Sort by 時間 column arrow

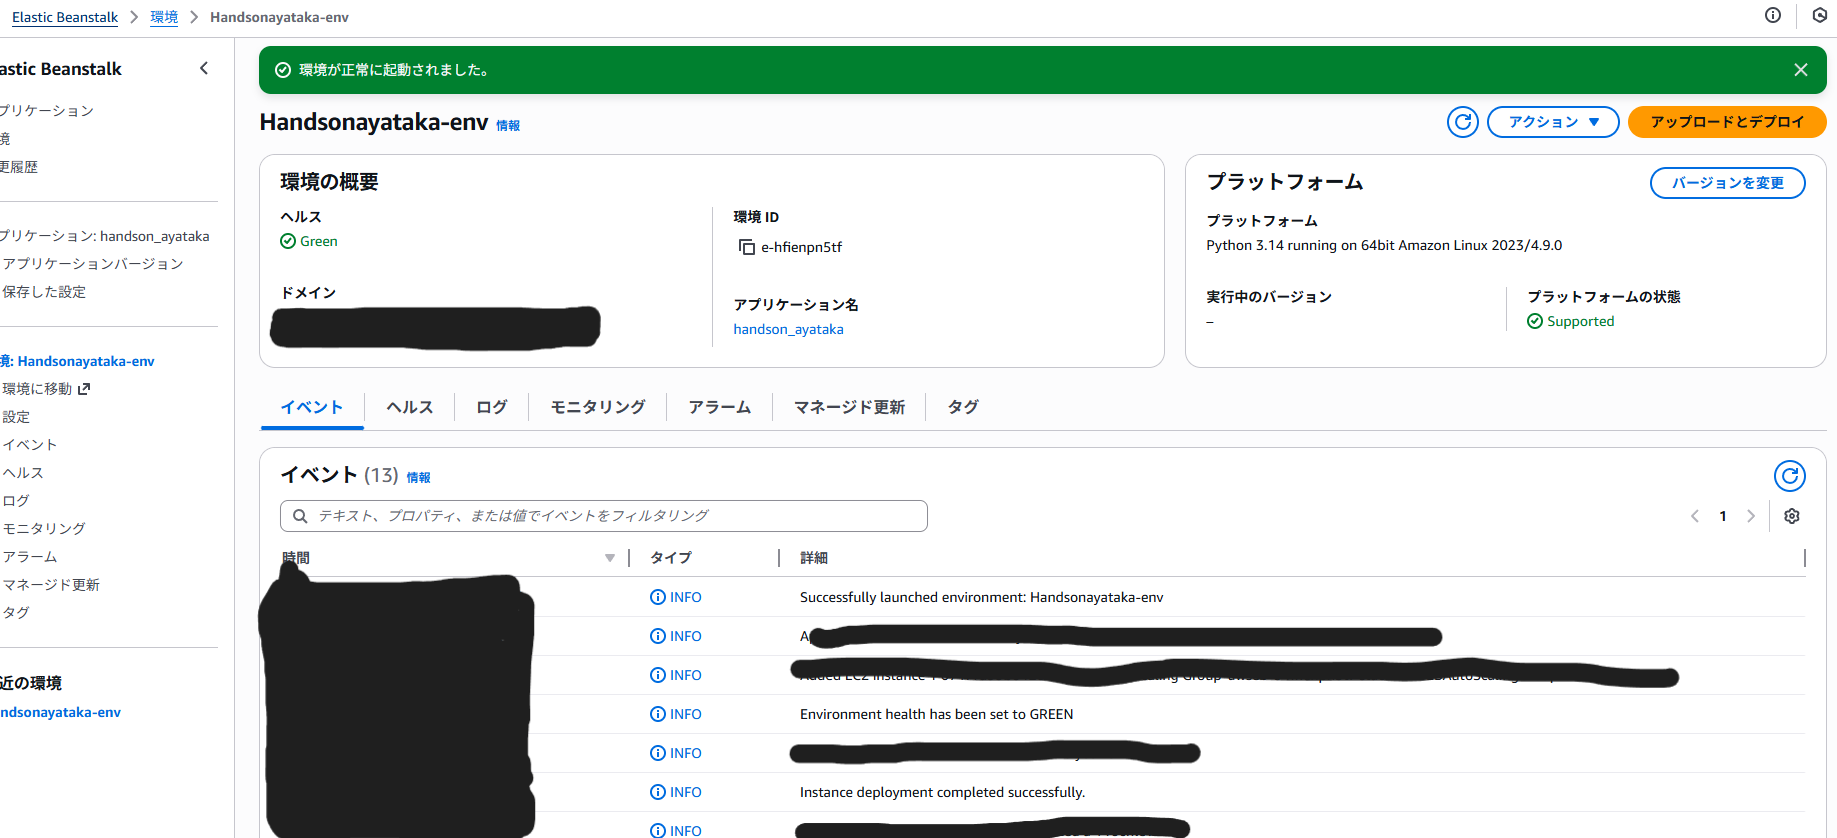click(610, 558)
